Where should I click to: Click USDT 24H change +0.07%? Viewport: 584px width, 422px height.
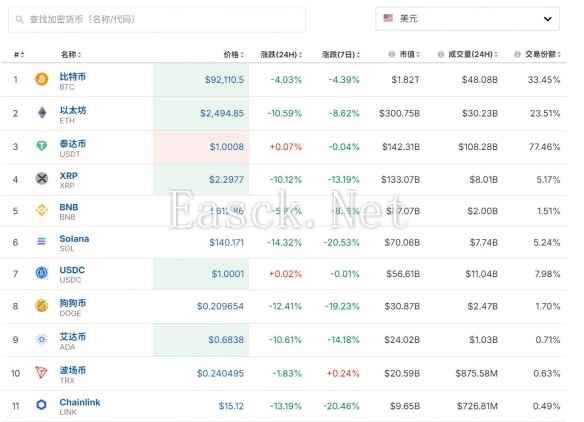pos(286,147)
